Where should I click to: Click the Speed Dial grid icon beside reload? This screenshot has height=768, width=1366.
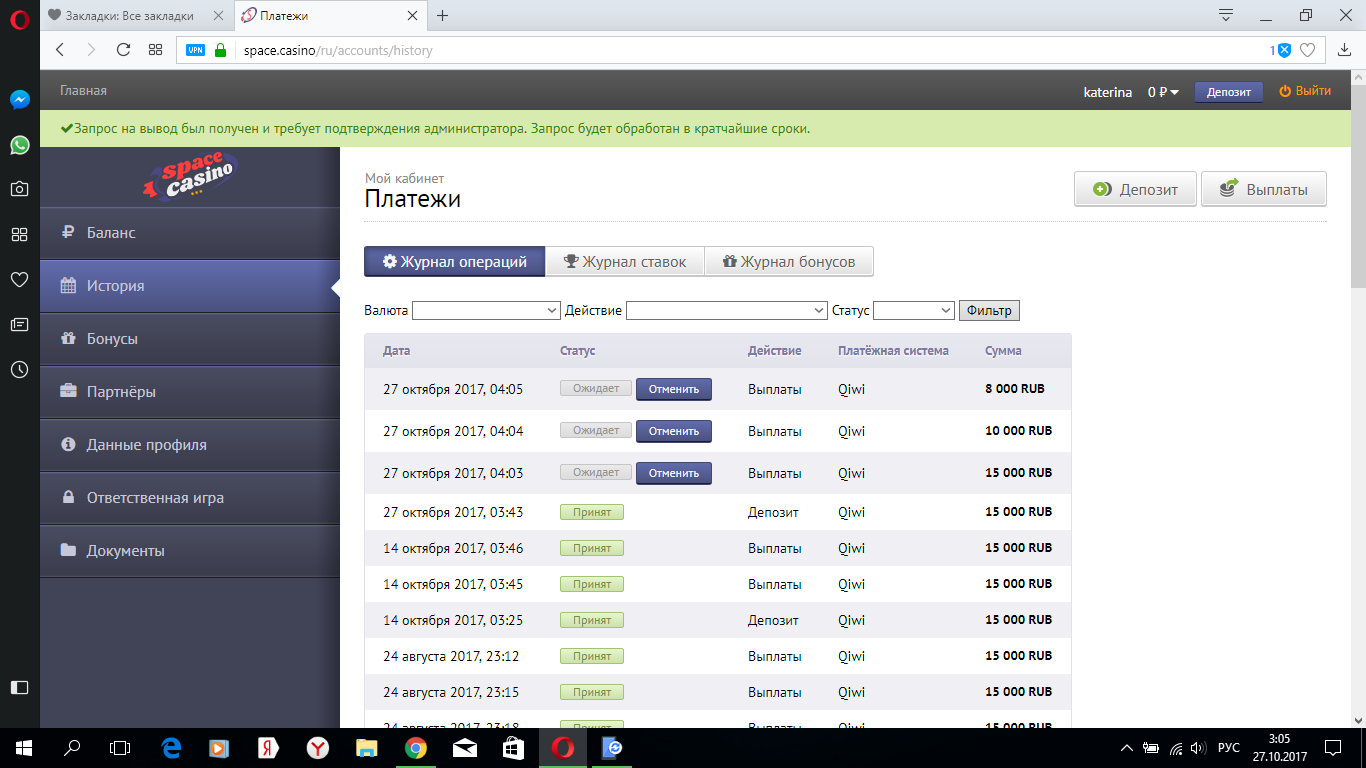click(x=155, y=50)
